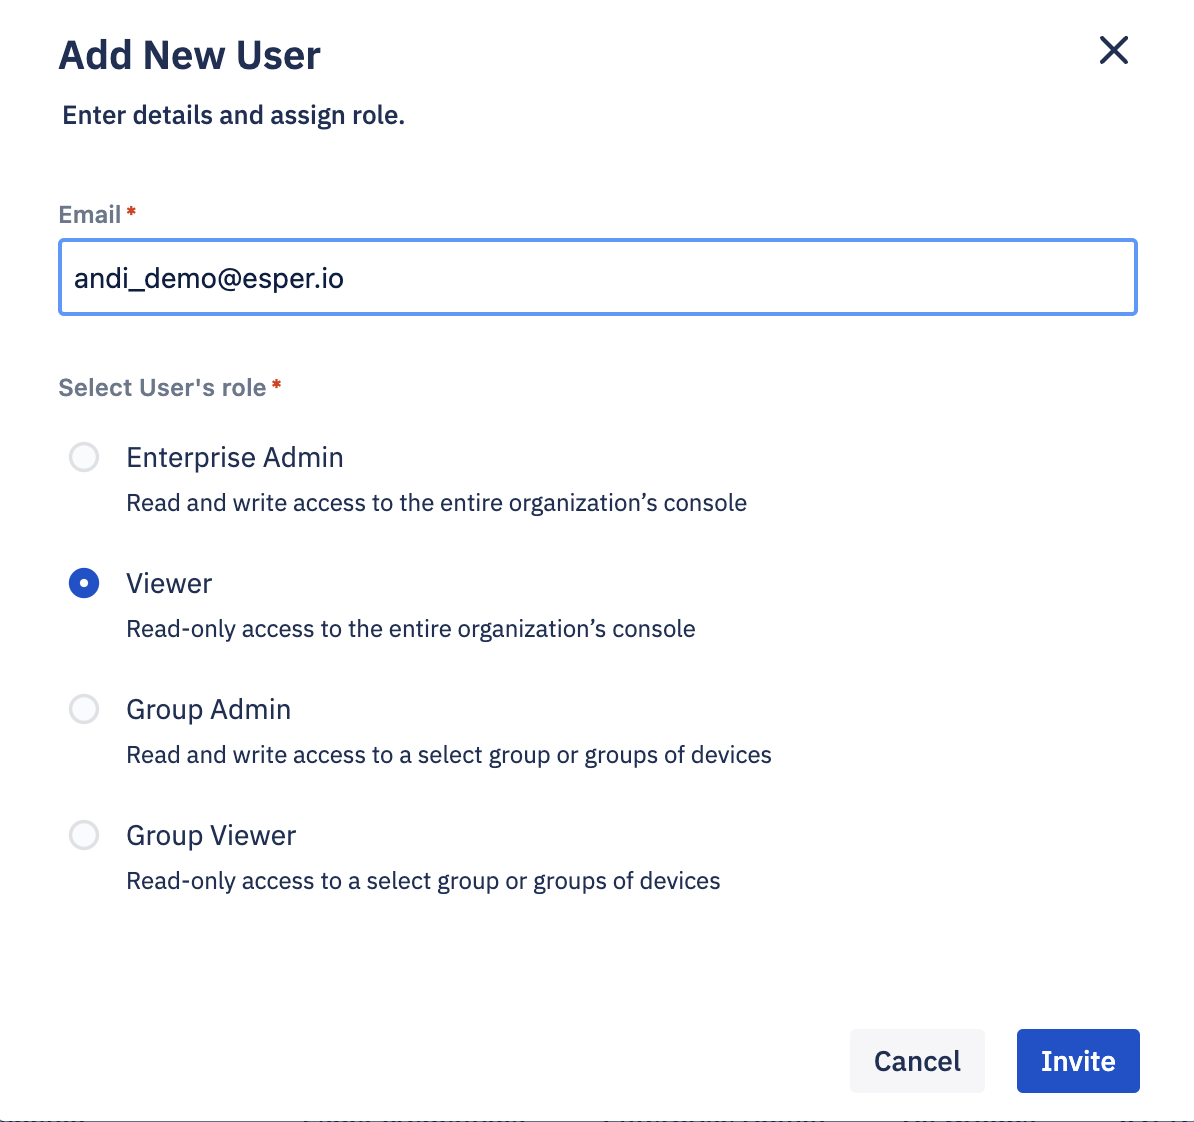Viewport: 1194px width, 1122px height.
Task: Choose the Group Admin radio button
Action: [x=84, y=709]
